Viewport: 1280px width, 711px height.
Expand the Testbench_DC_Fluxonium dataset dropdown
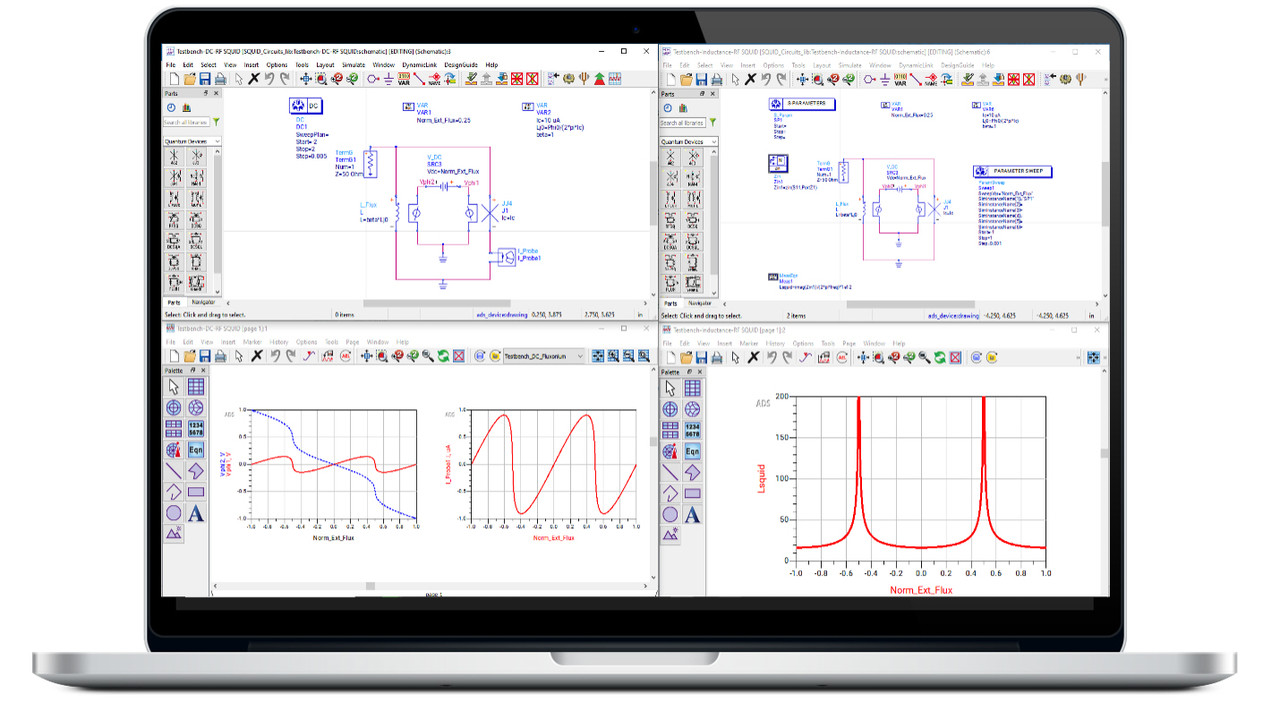581,355
